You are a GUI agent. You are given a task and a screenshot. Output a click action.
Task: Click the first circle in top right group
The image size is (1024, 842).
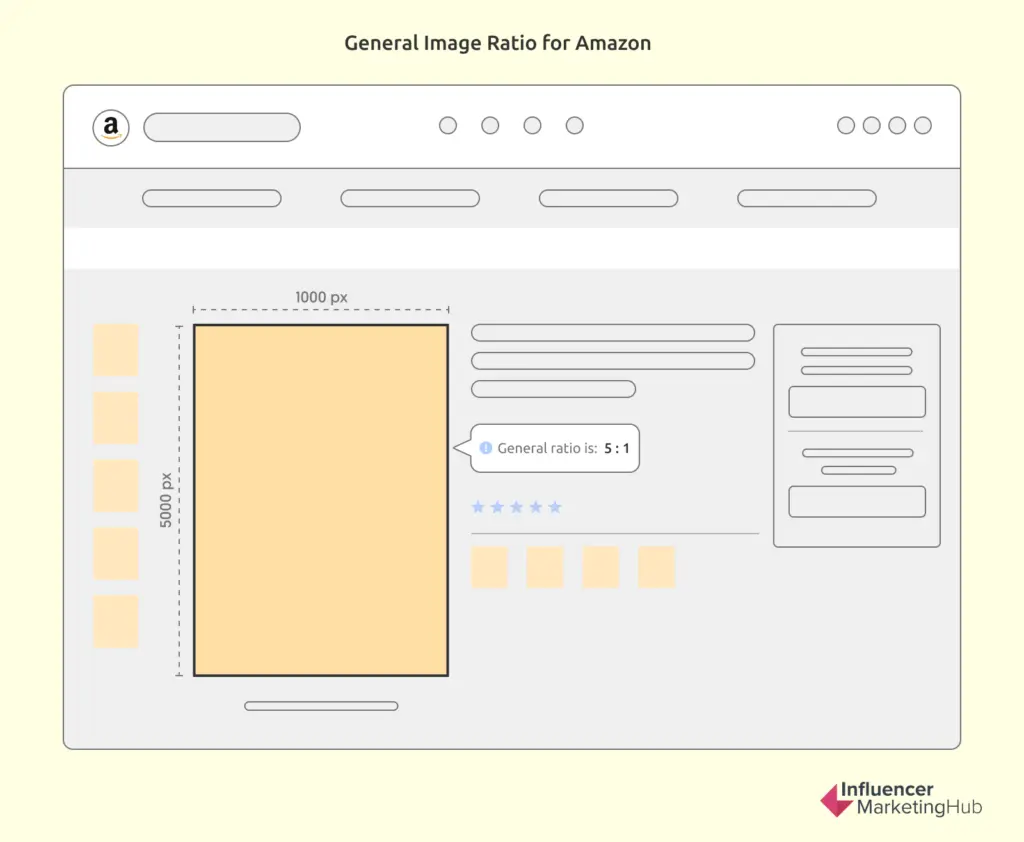point(846,125)
